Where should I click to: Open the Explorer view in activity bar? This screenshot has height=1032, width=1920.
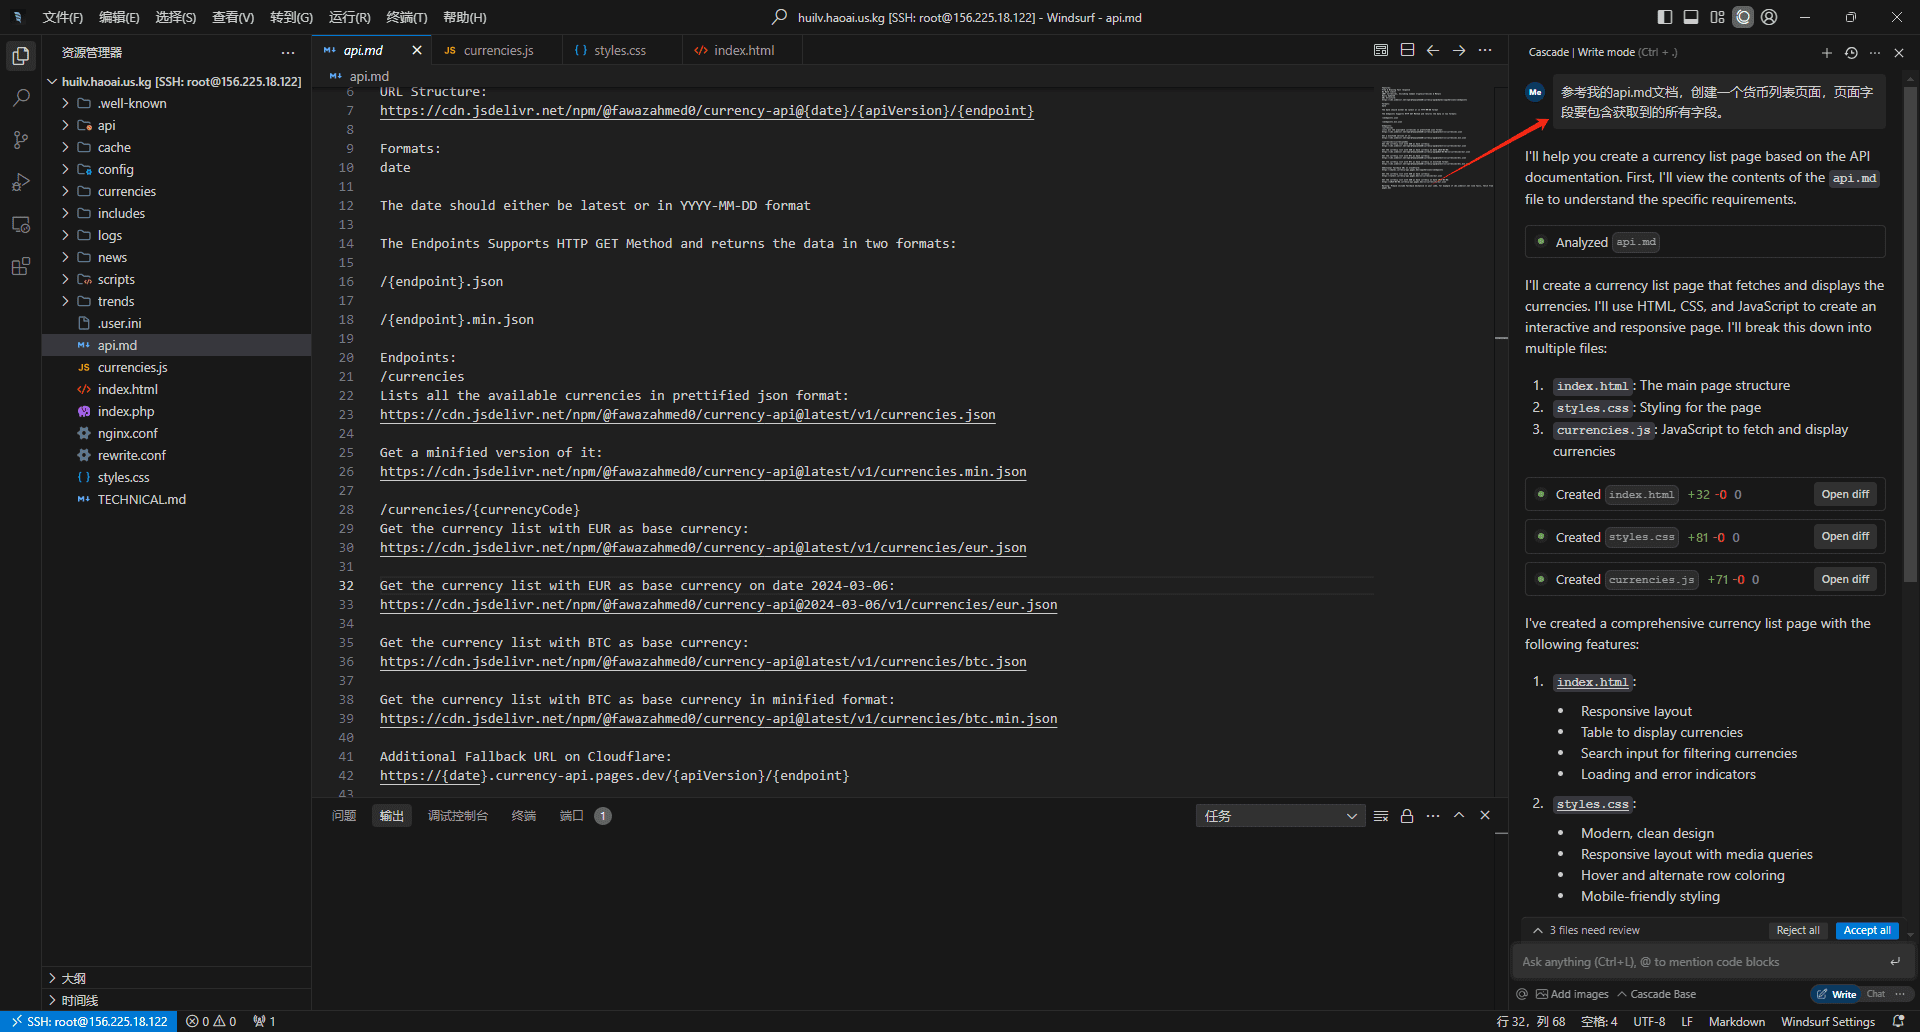[x=20, y=56]
